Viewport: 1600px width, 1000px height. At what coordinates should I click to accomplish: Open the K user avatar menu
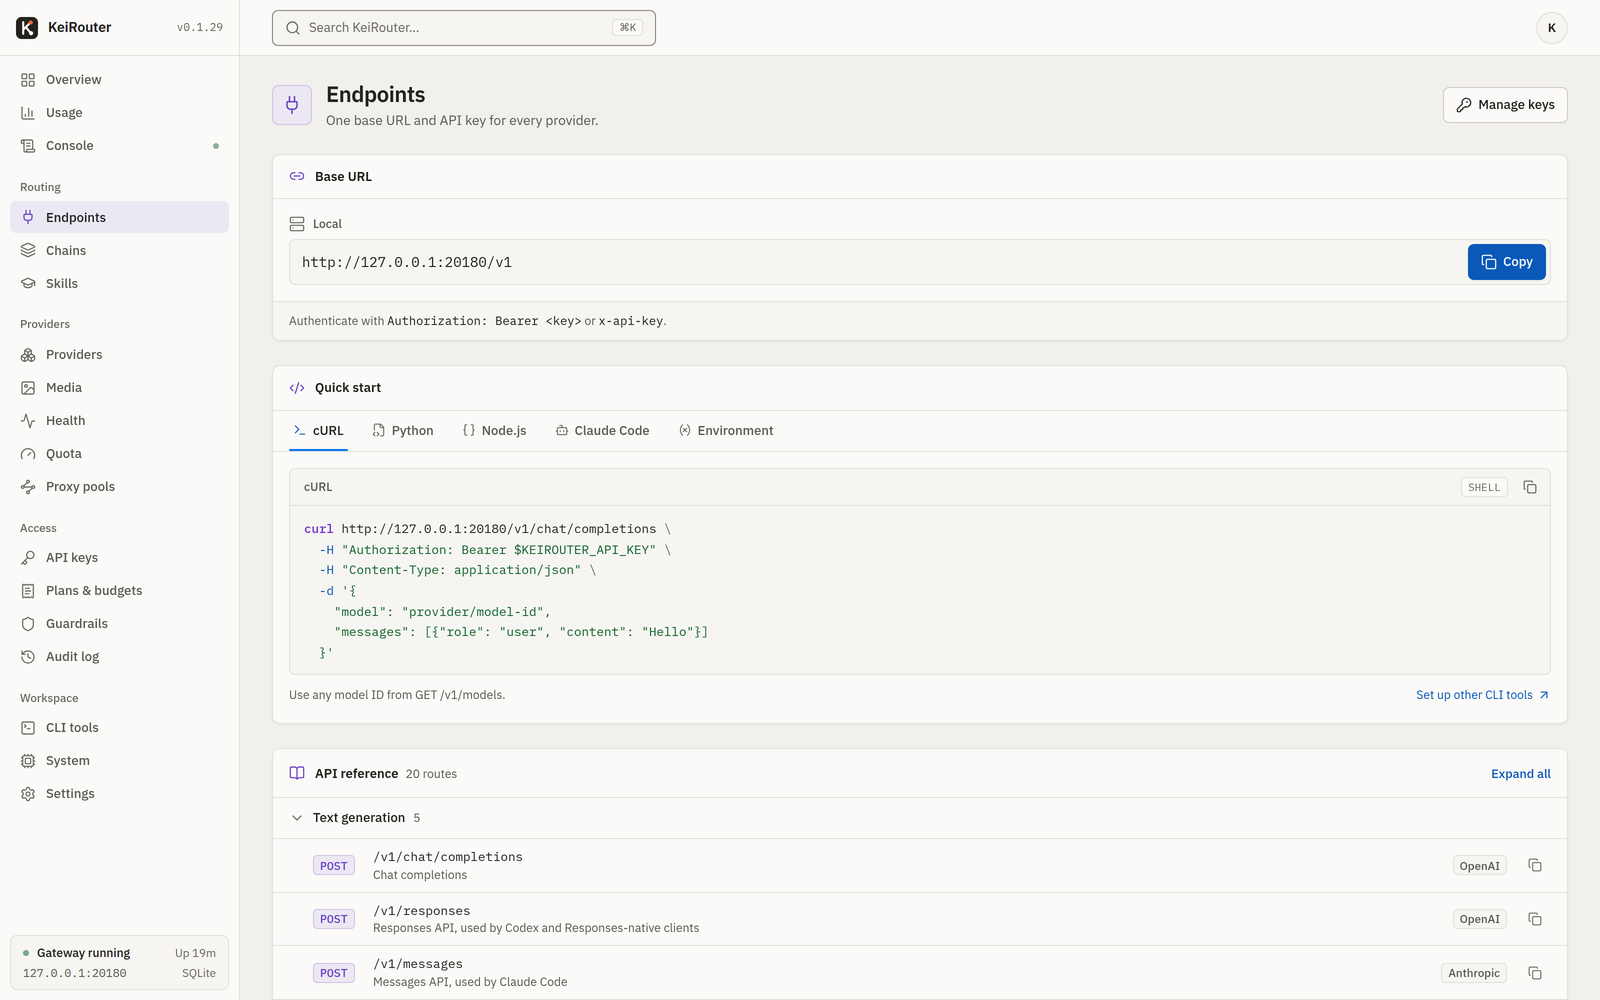[1552, 28]
